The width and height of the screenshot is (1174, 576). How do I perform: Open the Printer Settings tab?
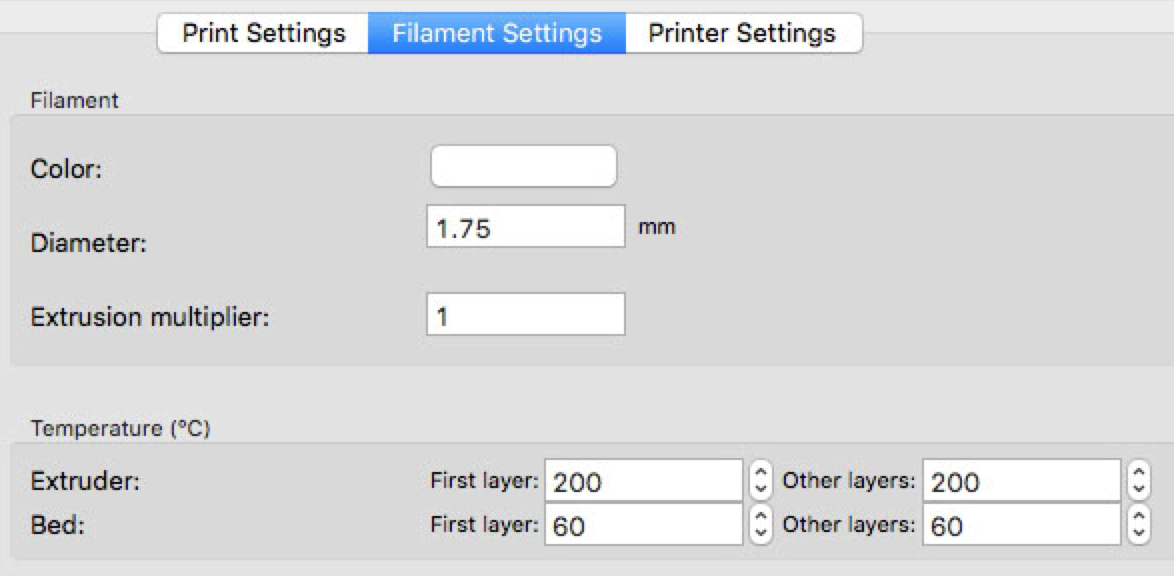point(743,34)
